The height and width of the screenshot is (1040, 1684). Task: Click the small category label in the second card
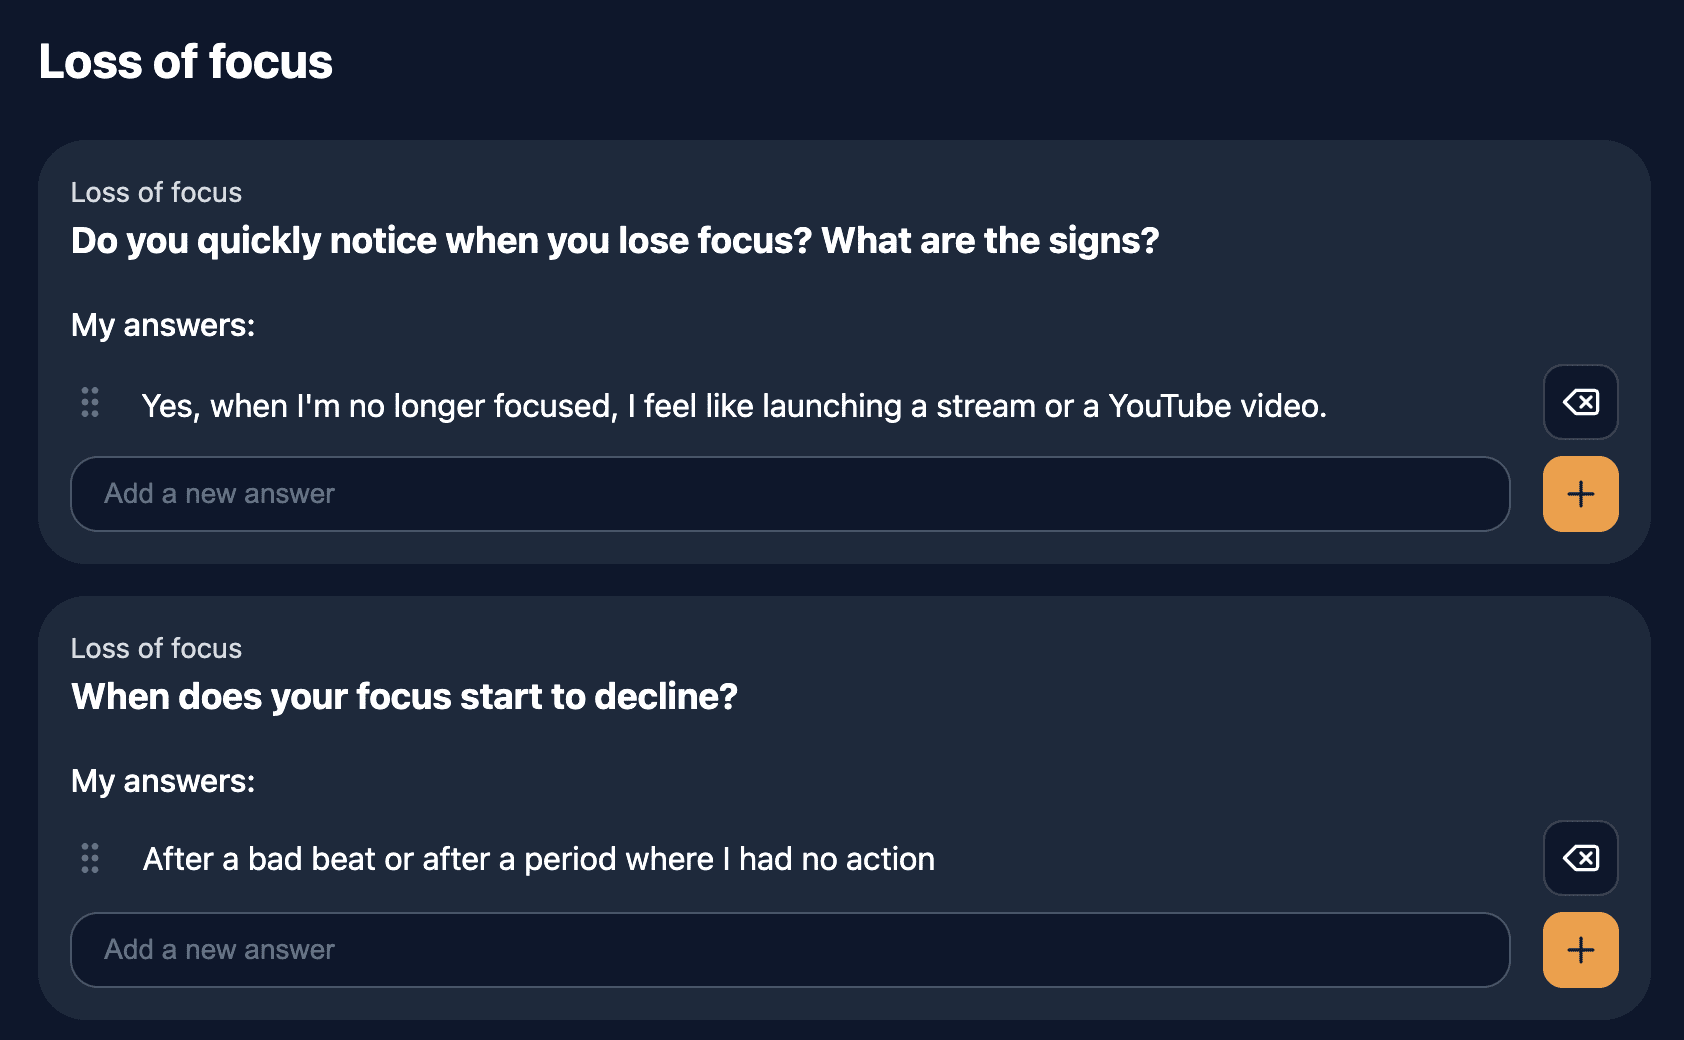156,648
